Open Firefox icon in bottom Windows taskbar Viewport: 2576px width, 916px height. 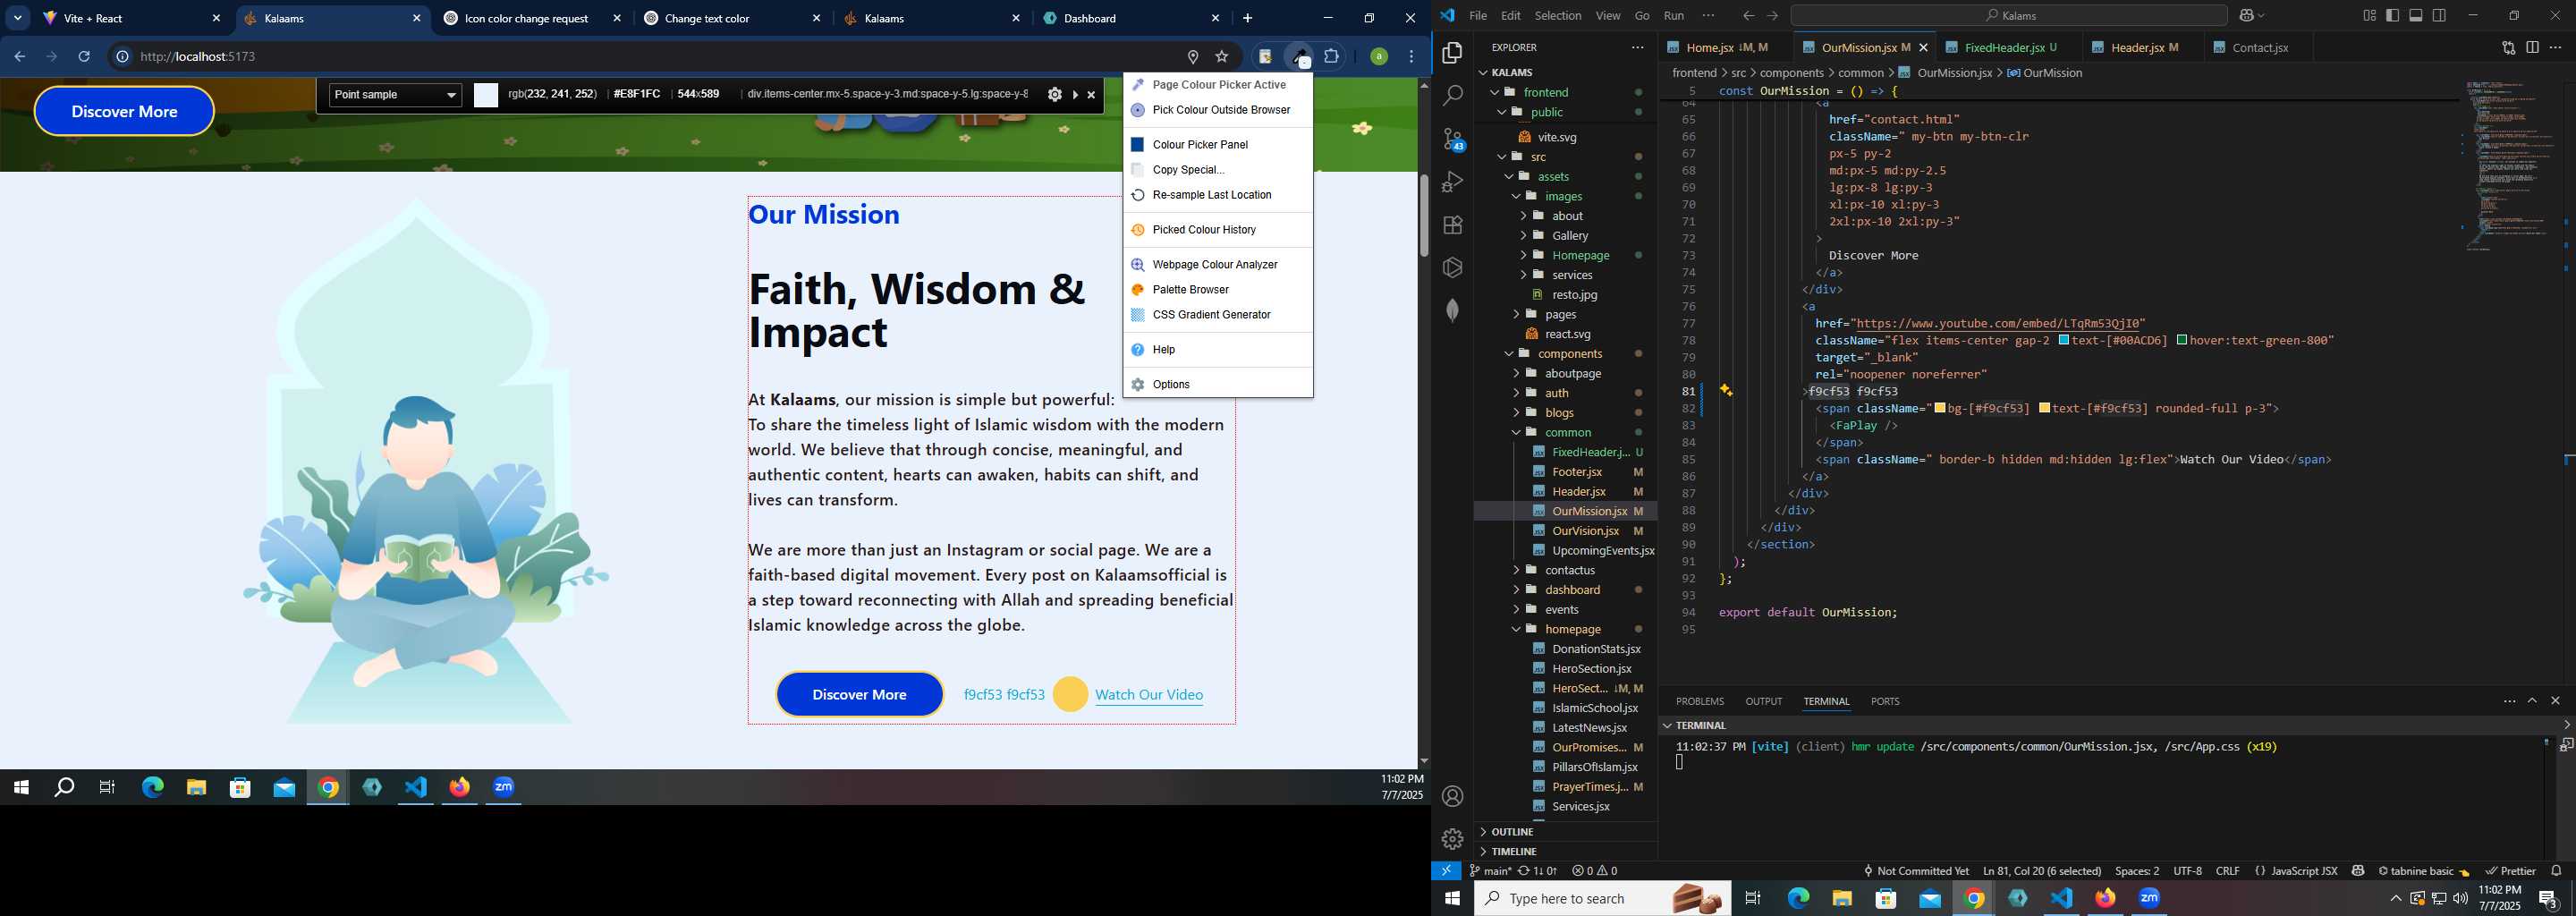point(2106,898)
